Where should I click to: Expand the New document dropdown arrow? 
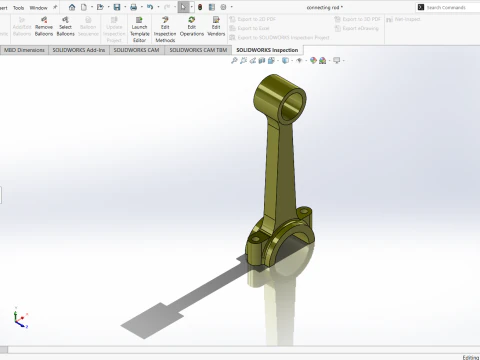coord(92,7)
